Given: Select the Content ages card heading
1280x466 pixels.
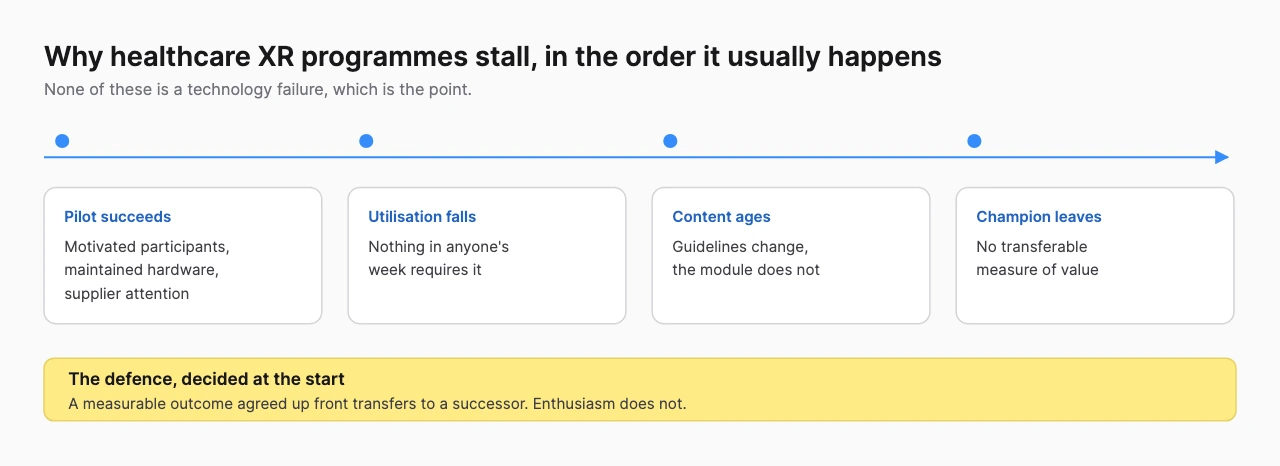Looking at the screenshot, I should tap(721, 217).
